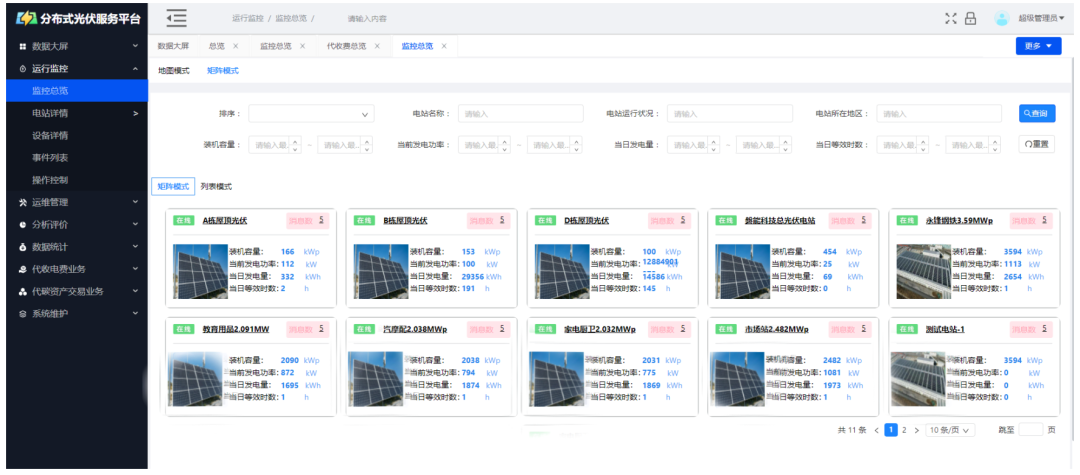Viewport: 1080px width, 475px height.
Task: Expand the 运维管理 menu
Action: (x=77, y=202)
